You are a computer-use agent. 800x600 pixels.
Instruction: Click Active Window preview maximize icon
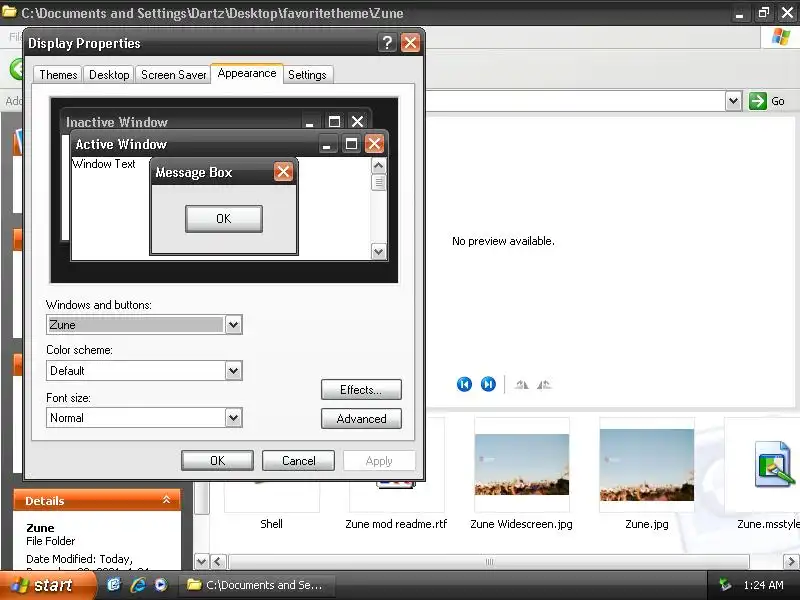[351, 144]
